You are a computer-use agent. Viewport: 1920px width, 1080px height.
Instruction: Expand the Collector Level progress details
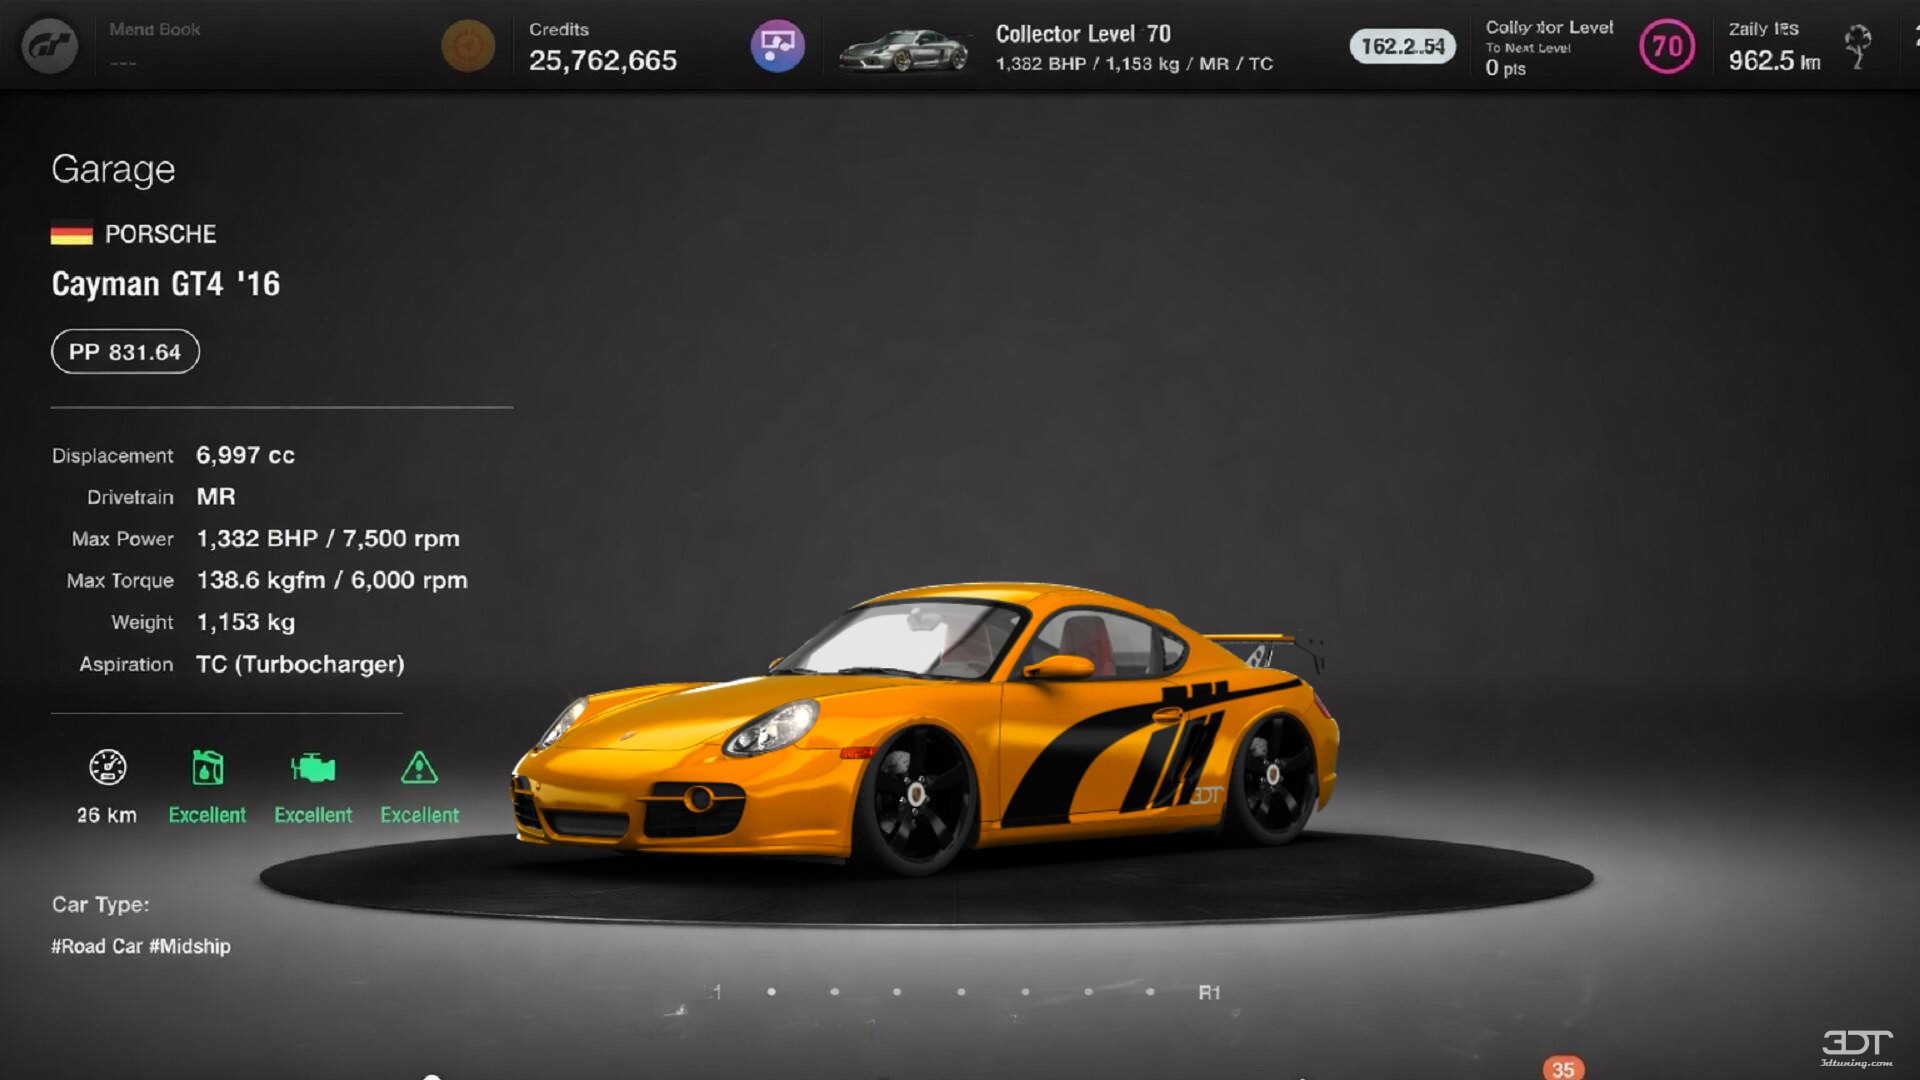[1548, 45]
